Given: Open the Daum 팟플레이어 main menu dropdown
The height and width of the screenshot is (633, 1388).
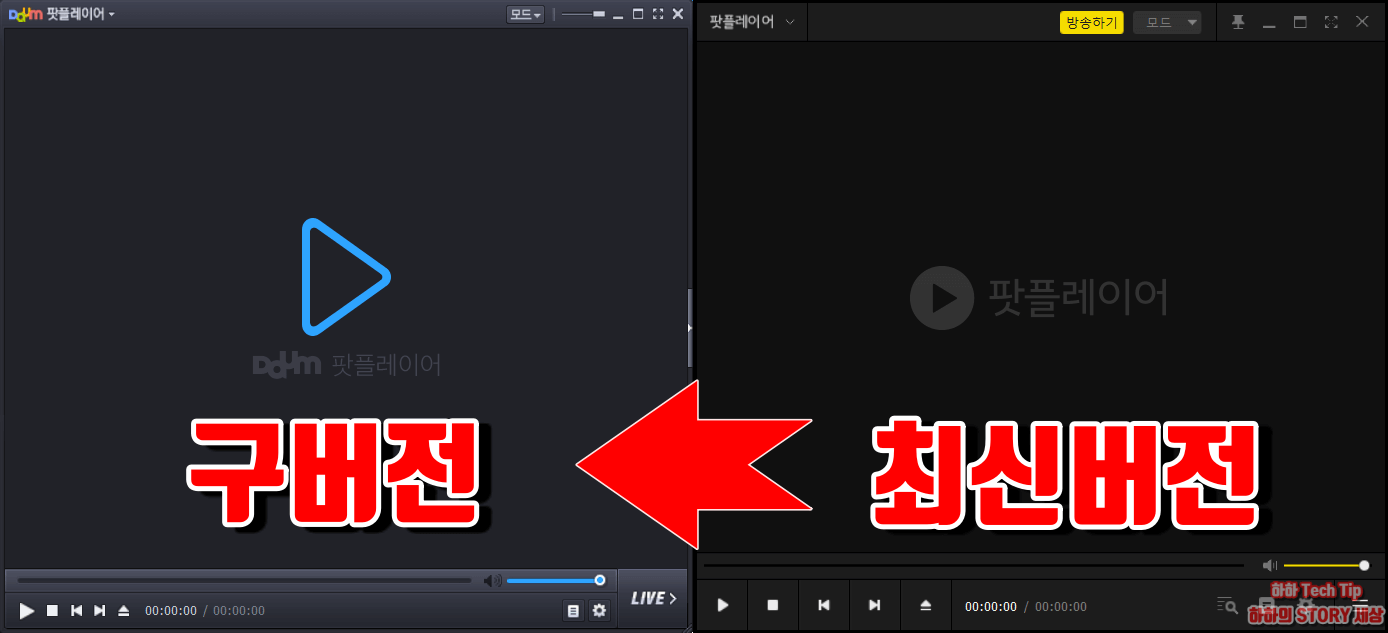Looking at the screenshot, I should pyautogui.click(x=61, y=14).
